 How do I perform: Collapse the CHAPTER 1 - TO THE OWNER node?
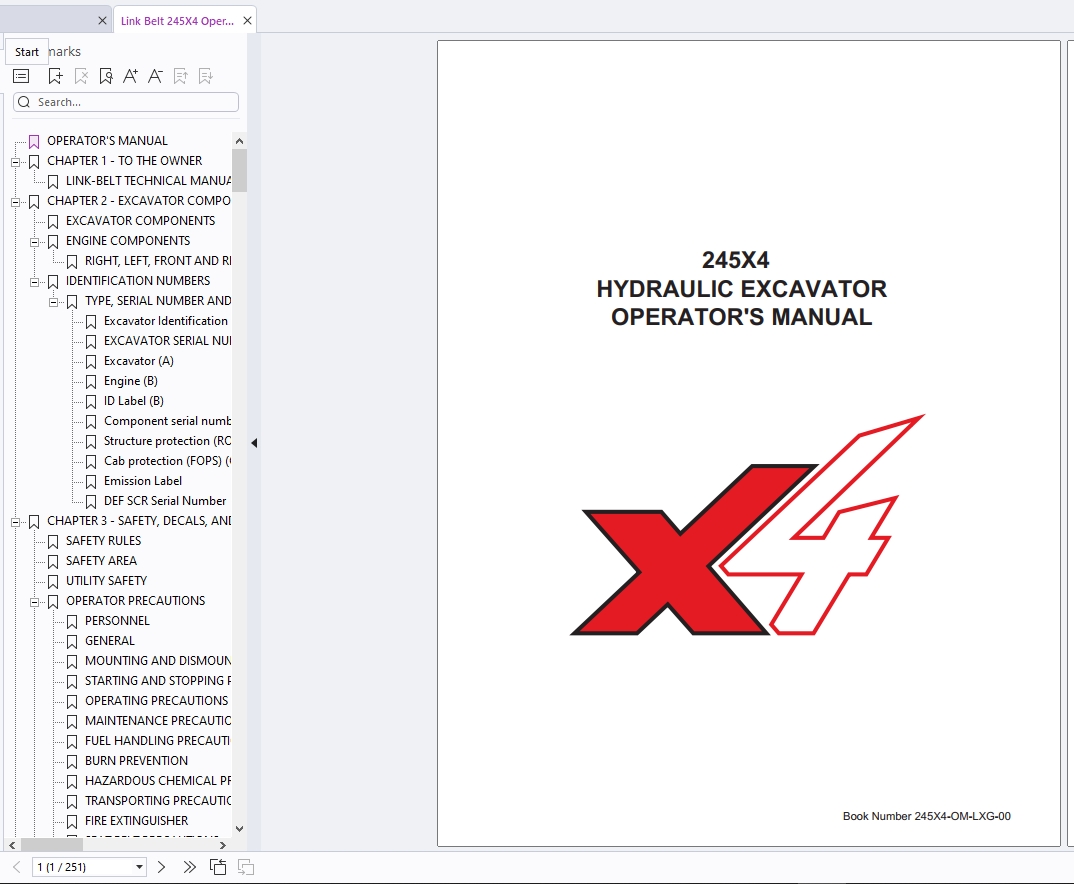click(x=15, y=161)
